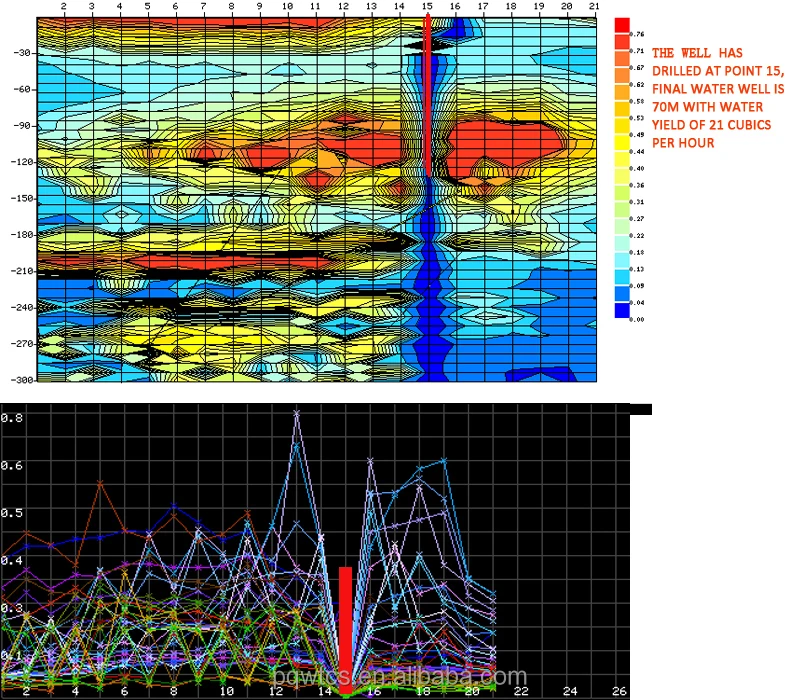Click point 2 label on top axis
This screenshot has width=800, height=700.
(x=64, y=6)
